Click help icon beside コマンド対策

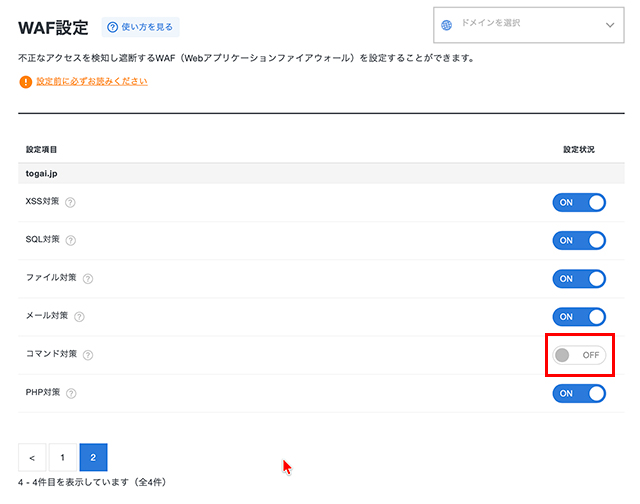pyautogui.click(x=88, y=355)
